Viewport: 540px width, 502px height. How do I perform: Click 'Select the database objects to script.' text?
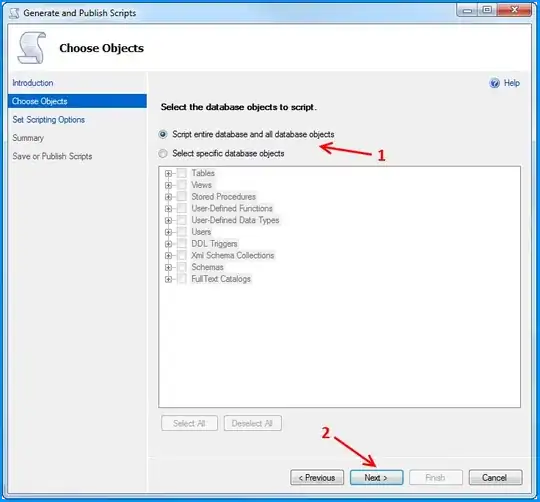(238, 107)
